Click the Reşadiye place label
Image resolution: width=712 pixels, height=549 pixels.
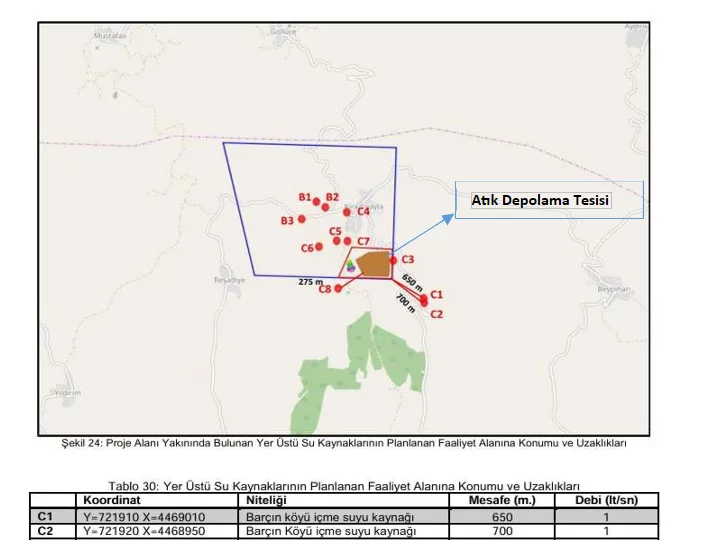click(230, 281)
